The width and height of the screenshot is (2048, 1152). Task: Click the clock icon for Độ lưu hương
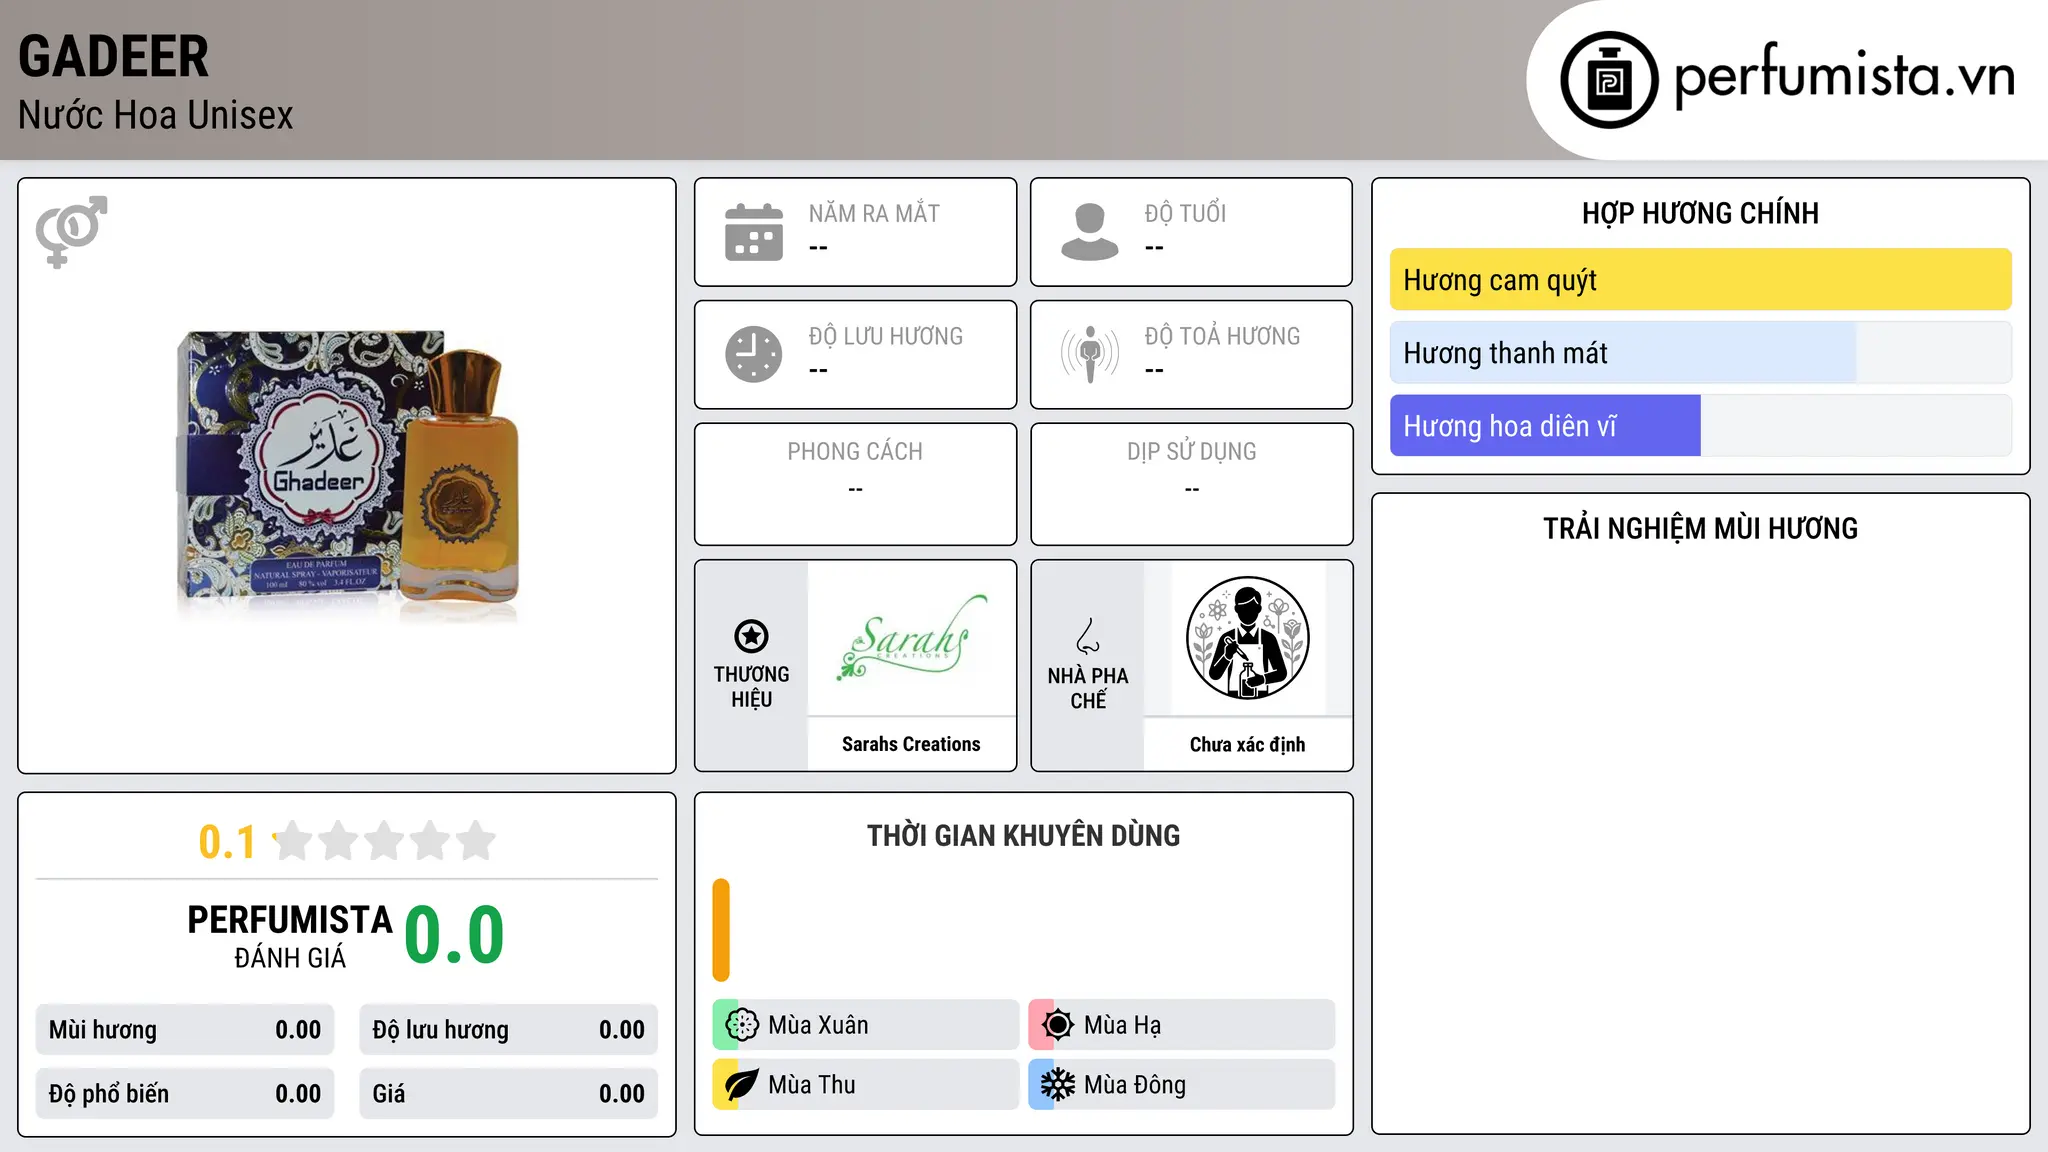[753, 354]
